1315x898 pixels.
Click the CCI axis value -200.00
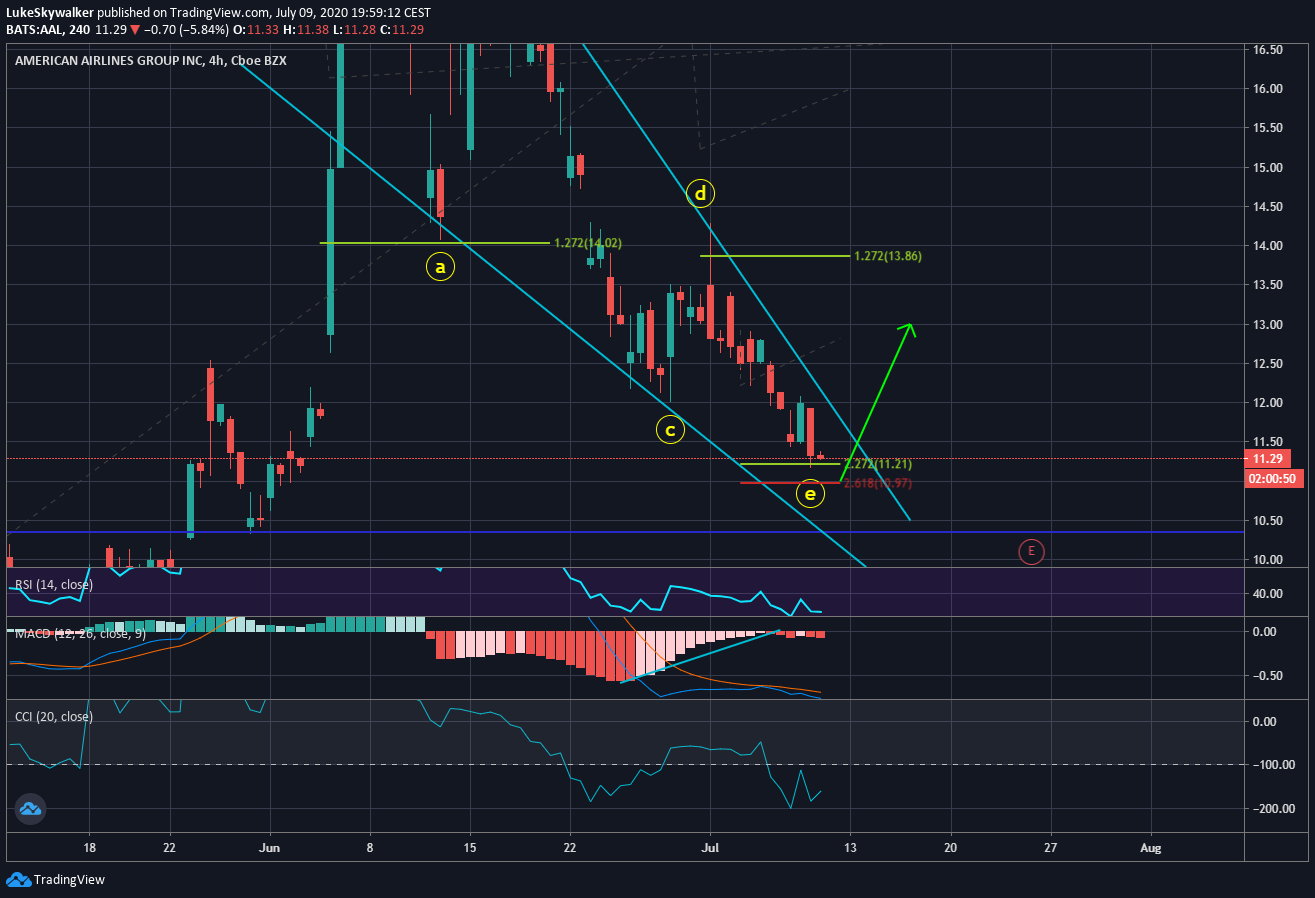click(x=1272, y=809)
